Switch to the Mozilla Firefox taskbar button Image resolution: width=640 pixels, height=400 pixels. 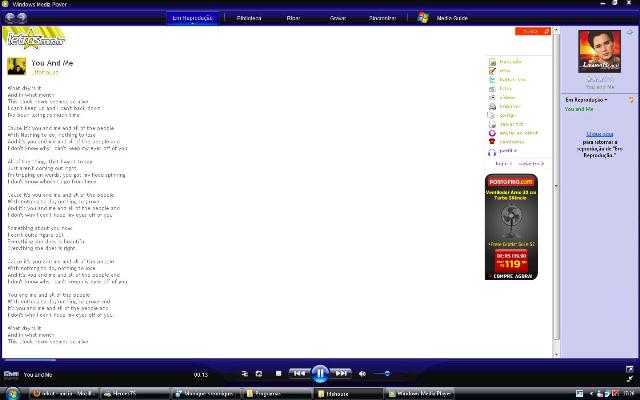64,393
